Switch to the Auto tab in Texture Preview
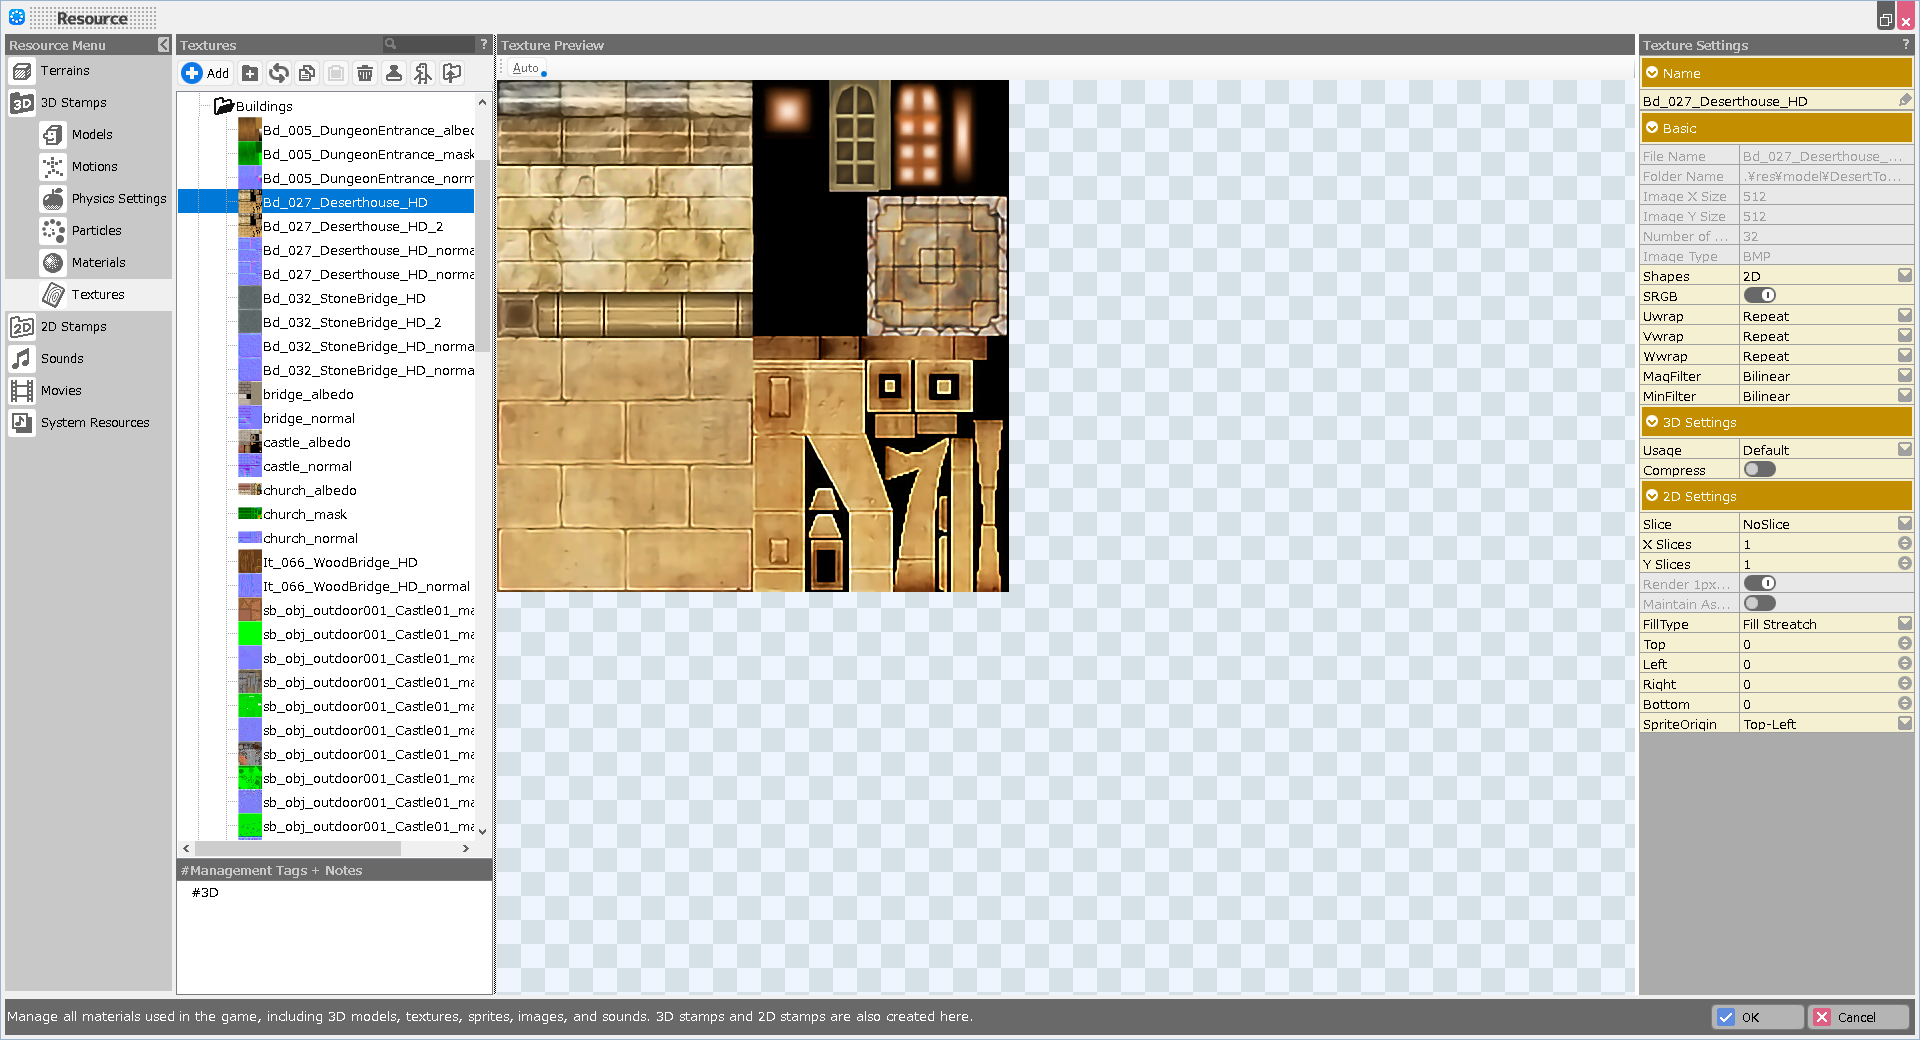1920x1040 pixels. (524, 68)
